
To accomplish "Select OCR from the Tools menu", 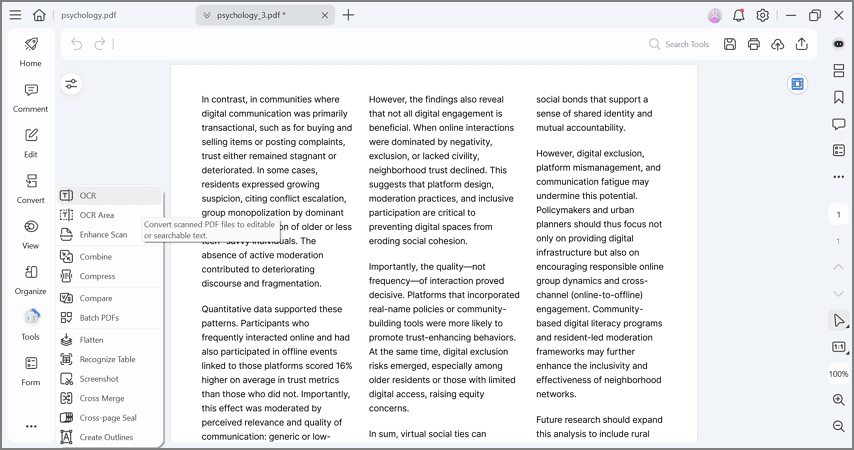I will 109,196.
